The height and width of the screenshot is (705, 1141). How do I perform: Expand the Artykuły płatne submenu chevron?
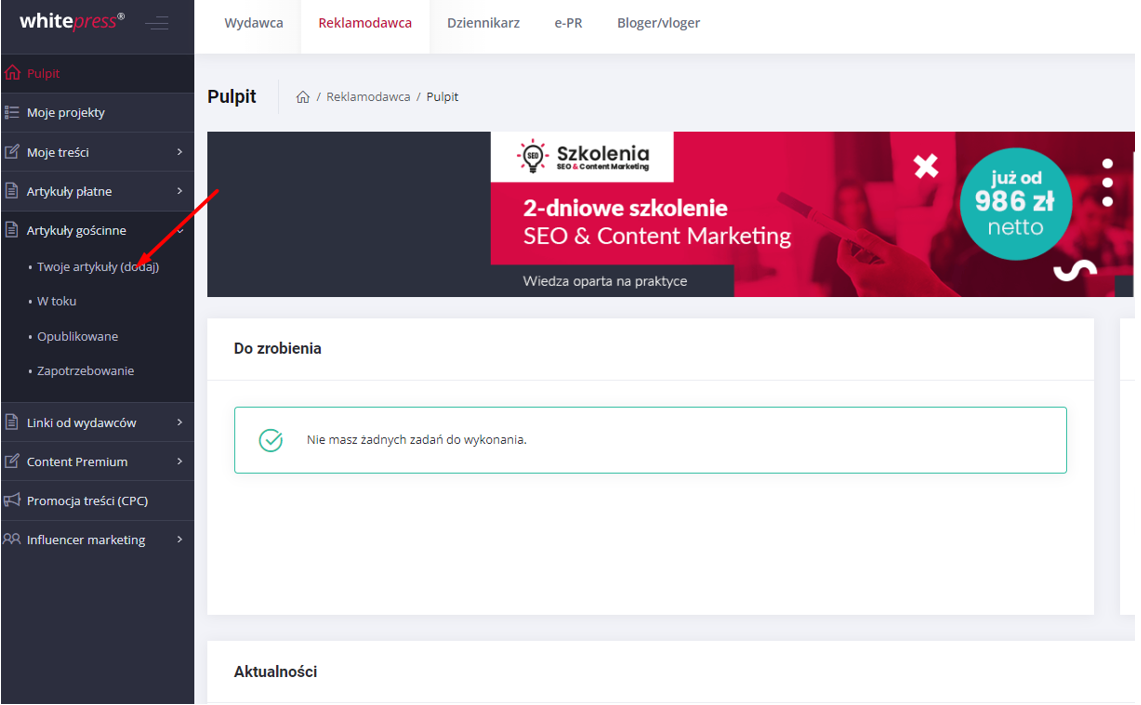(x=180, y=191)
